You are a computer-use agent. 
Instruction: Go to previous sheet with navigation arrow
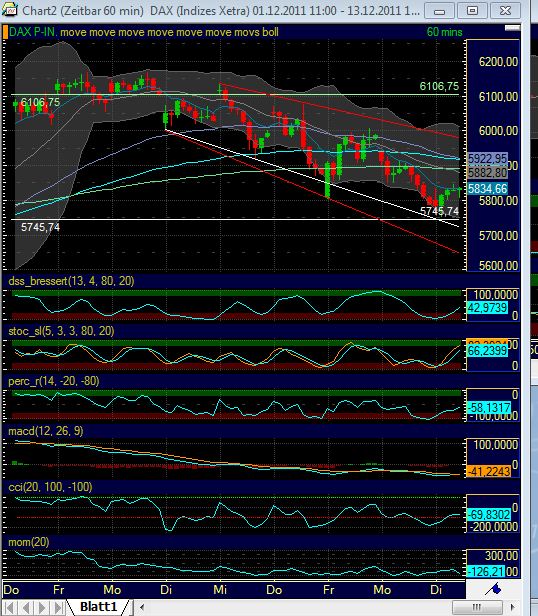tap(26, 607)
